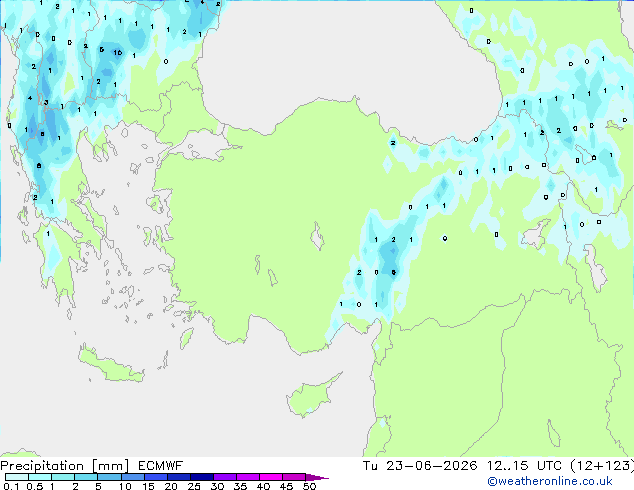Select the 2–5 mm legend color swatch
The image size is (634, 490).
point(86,477)
